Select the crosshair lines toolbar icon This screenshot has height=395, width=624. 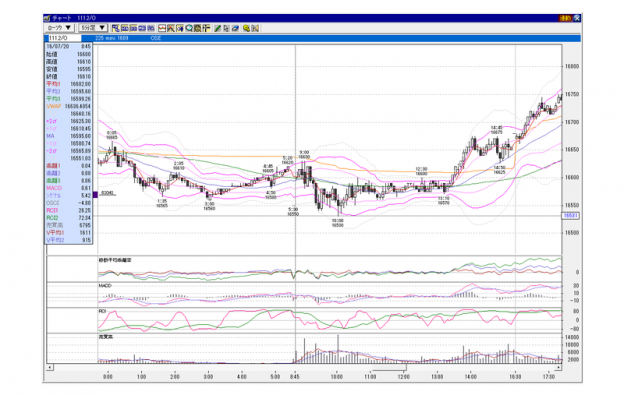[x=206, y=28]
